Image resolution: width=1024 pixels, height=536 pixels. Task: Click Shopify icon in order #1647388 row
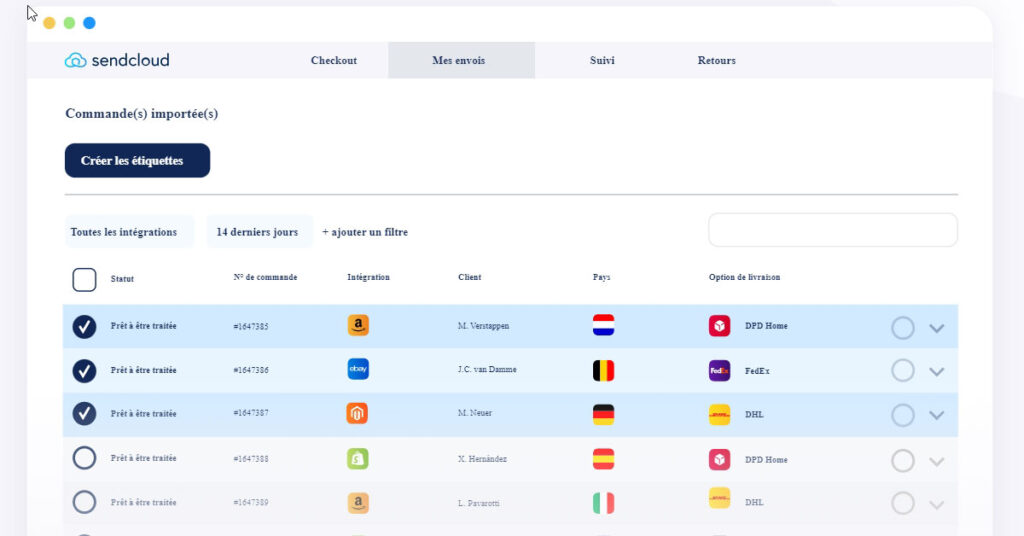(x=357, y=458)
